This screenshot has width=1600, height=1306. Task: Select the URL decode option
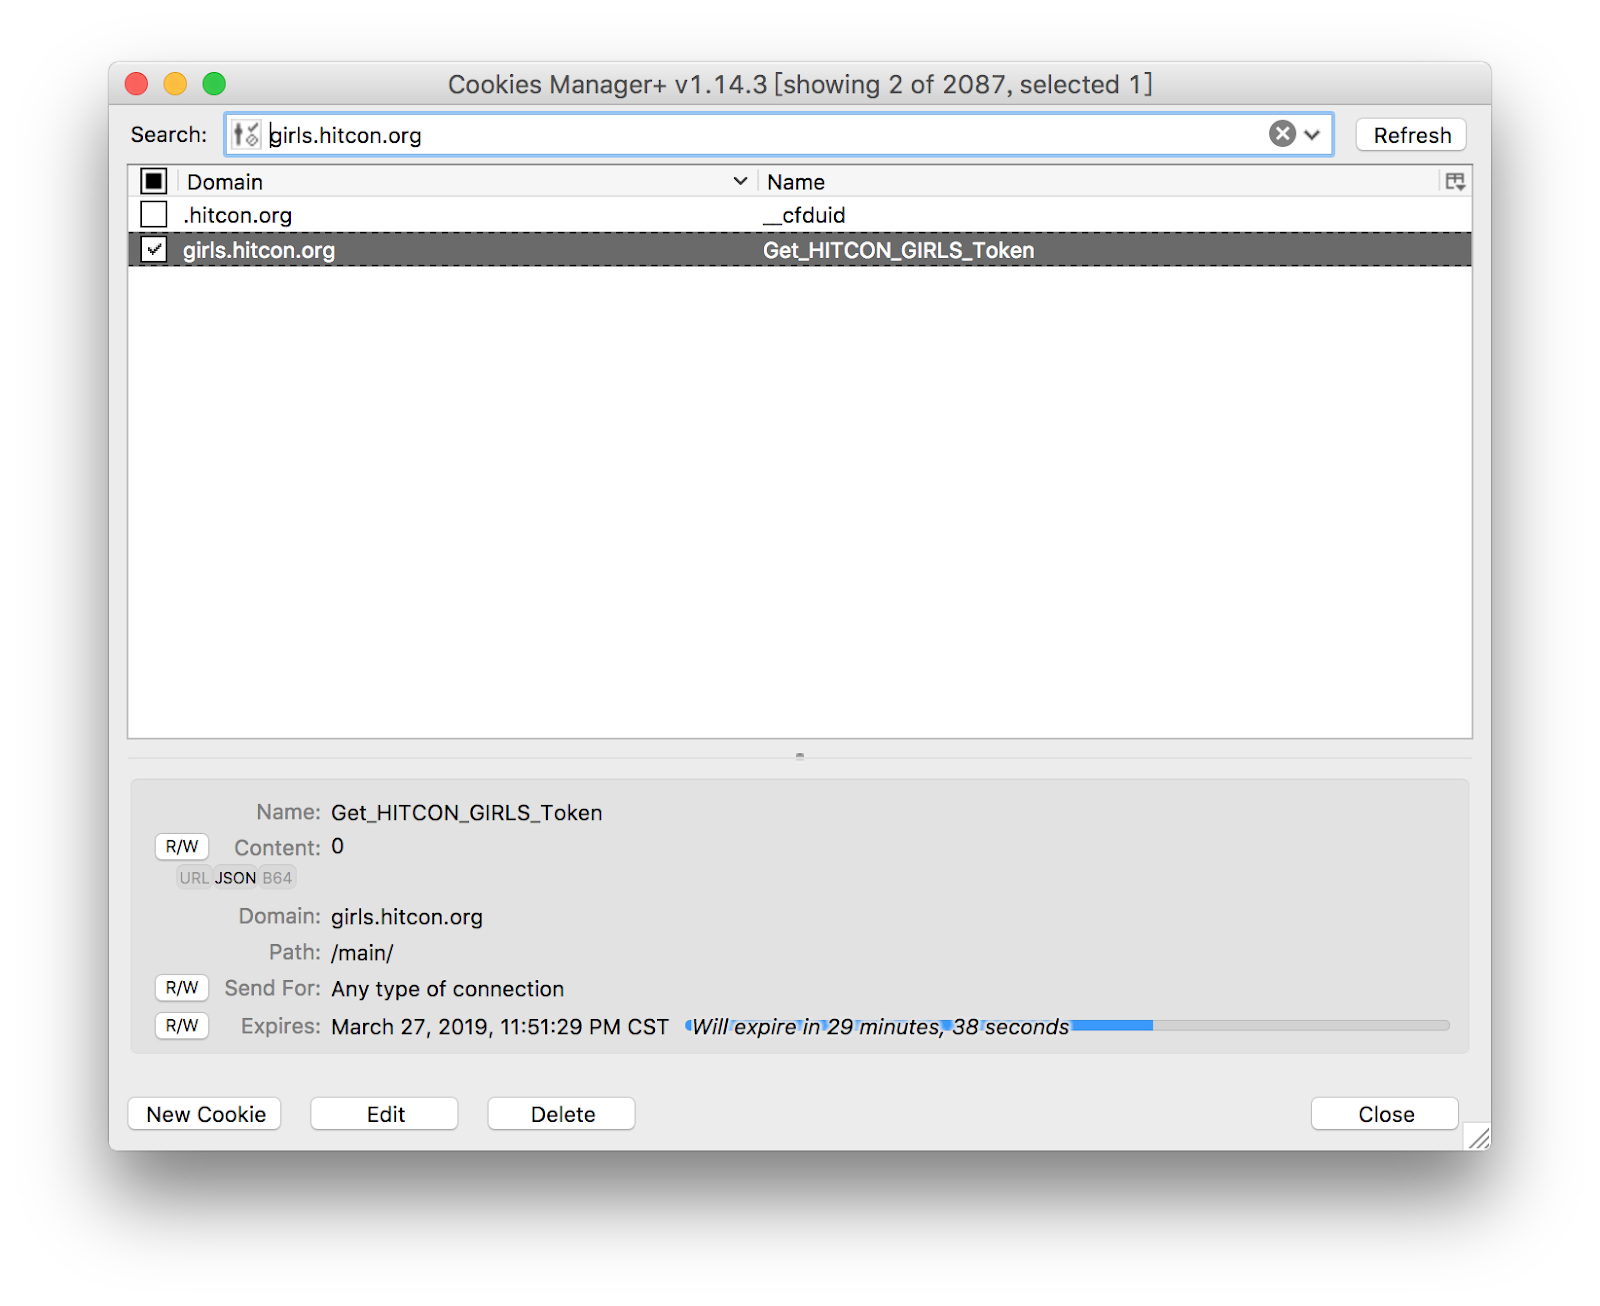click(x=194, y=878)
